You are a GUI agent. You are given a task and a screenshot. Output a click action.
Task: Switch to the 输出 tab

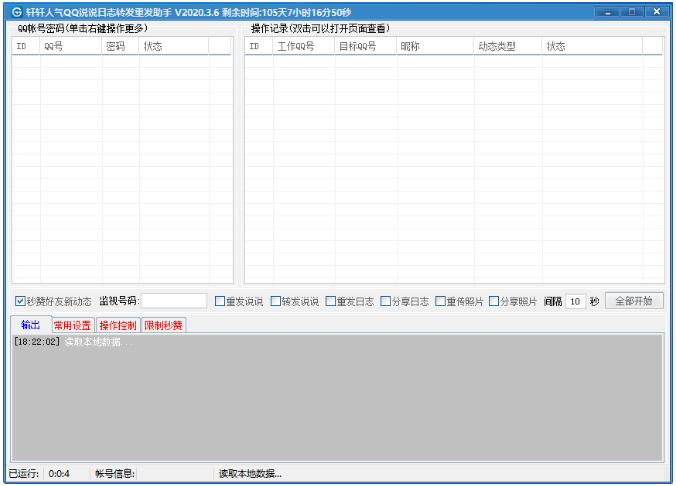31,325
